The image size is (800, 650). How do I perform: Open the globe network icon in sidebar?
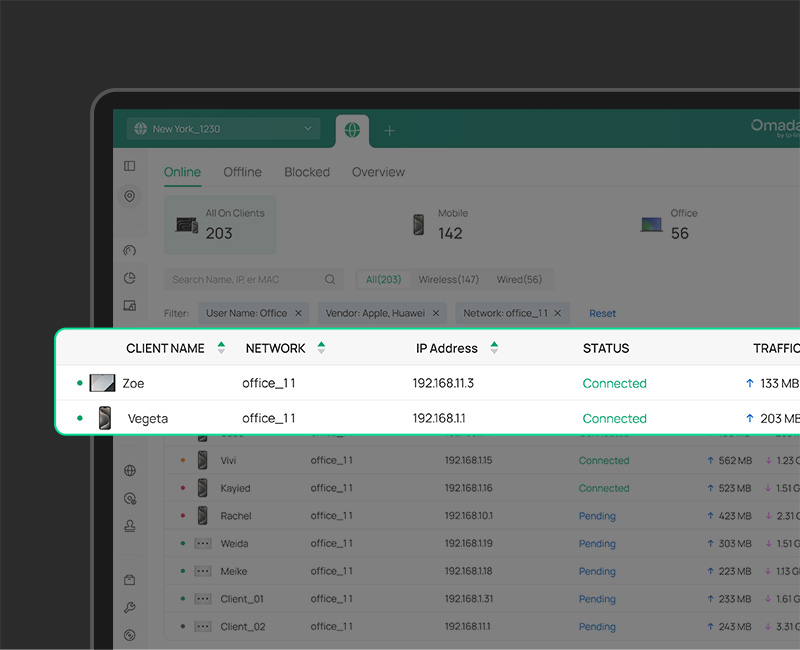(x=130, y=468)
